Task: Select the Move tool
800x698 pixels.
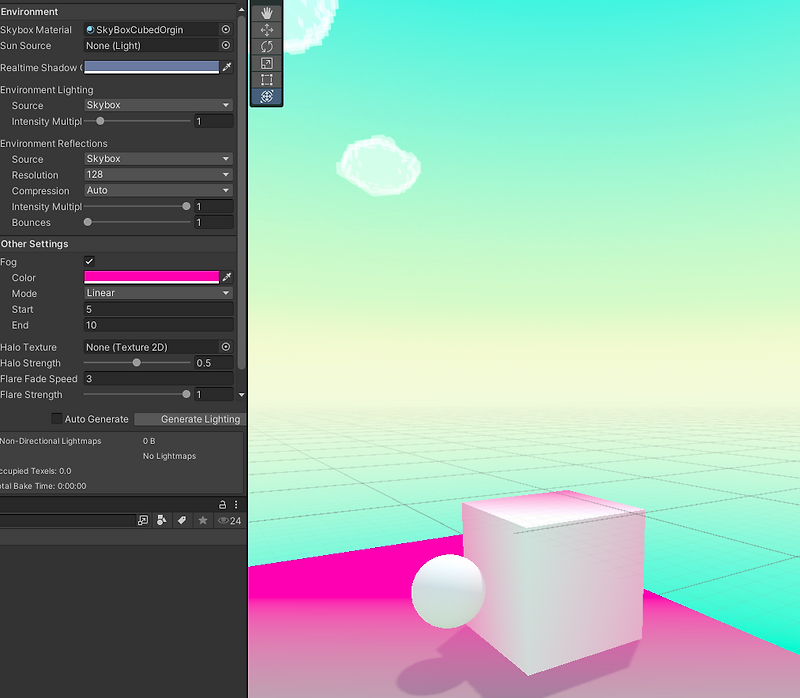Action: [265, 30]
